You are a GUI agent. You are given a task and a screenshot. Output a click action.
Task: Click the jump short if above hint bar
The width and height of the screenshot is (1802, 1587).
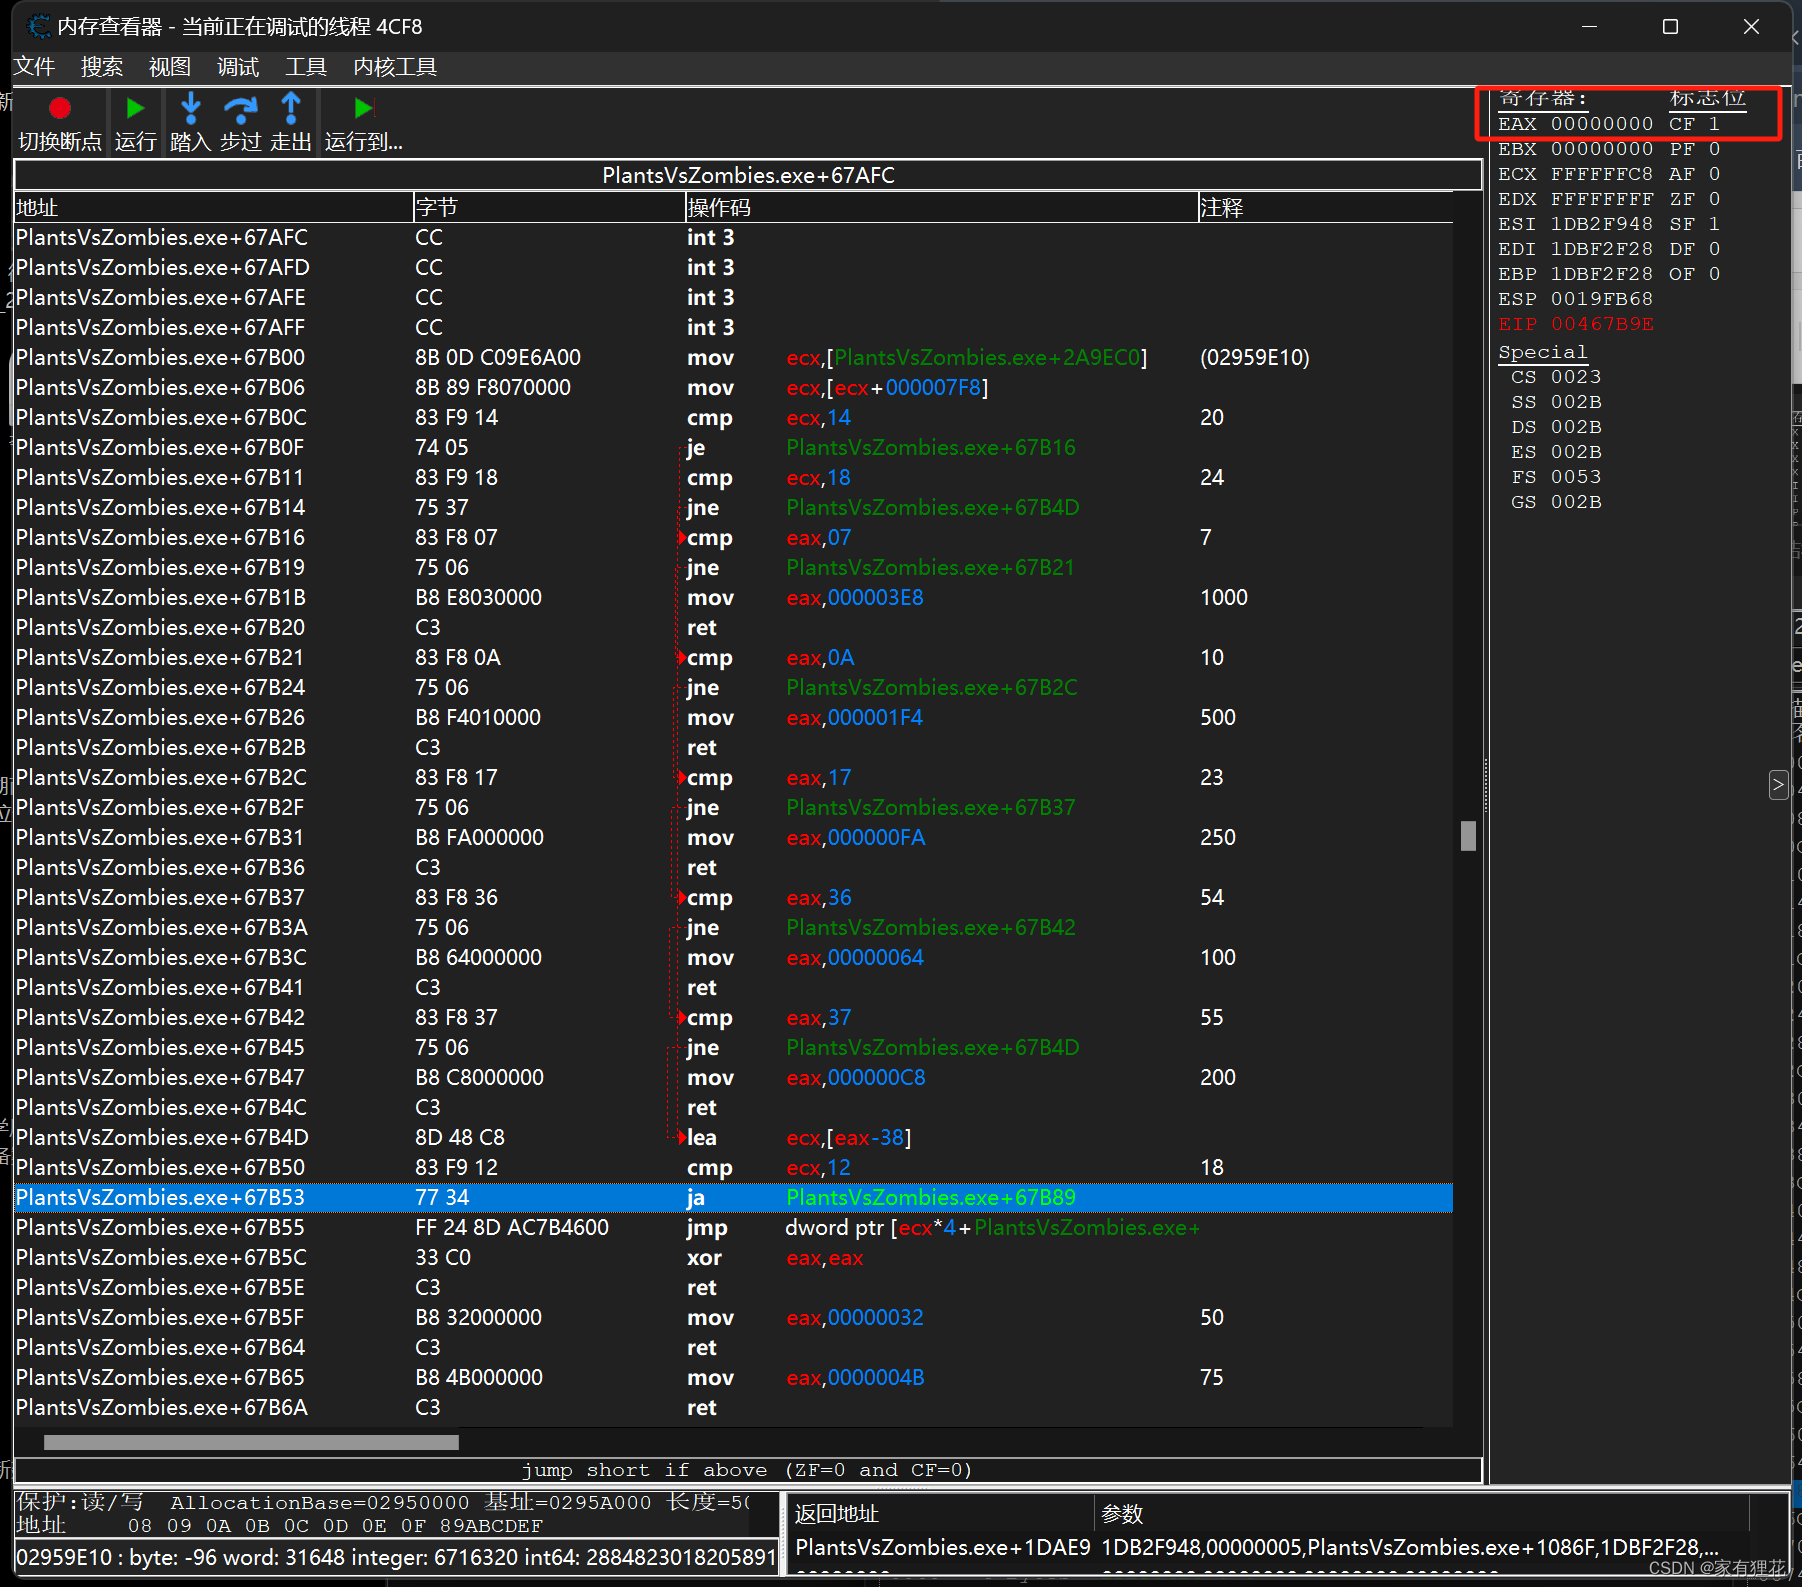pyautogui.click(x=747, y=1470)
